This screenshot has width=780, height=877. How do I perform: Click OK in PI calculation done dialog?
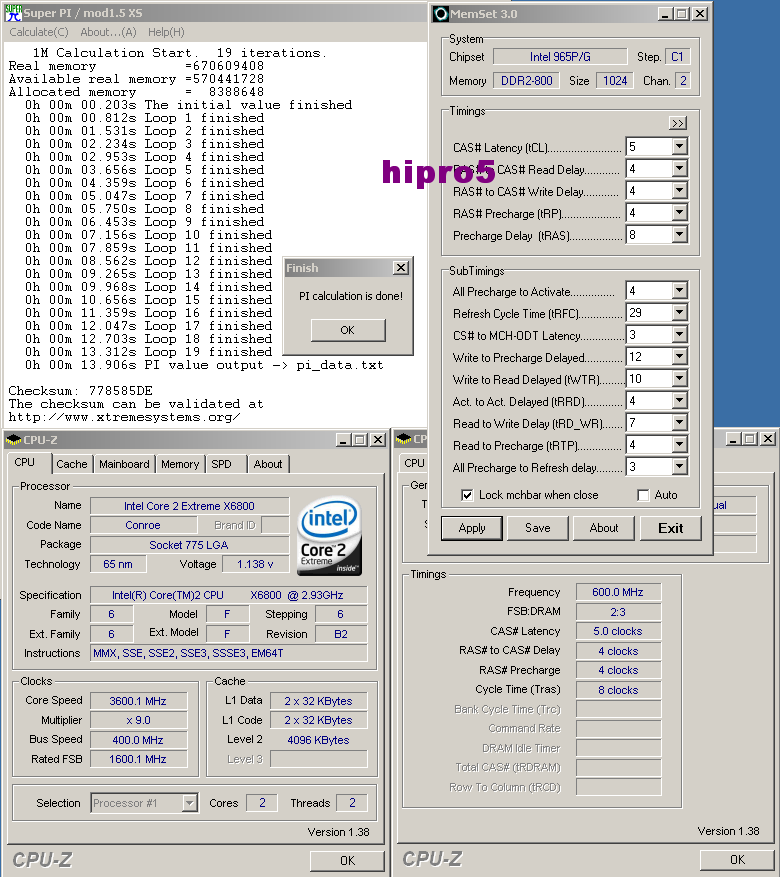(348, 330)
